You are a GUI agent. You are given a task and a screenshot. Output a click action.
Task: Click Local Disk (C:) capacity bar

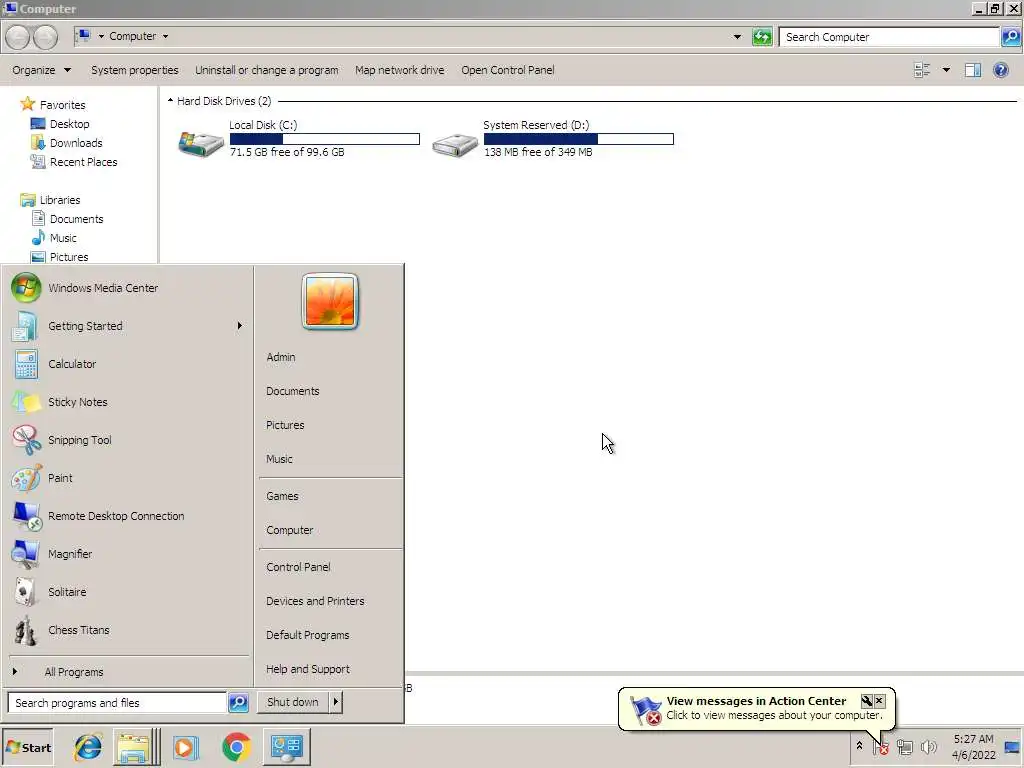325,138
